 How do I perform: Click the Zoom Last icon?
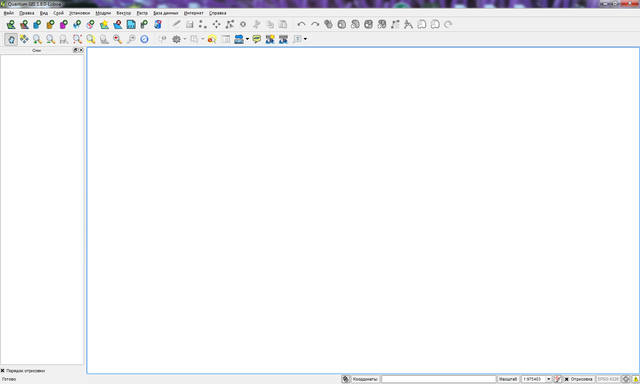pyautogui.click(x=118, y=39)
